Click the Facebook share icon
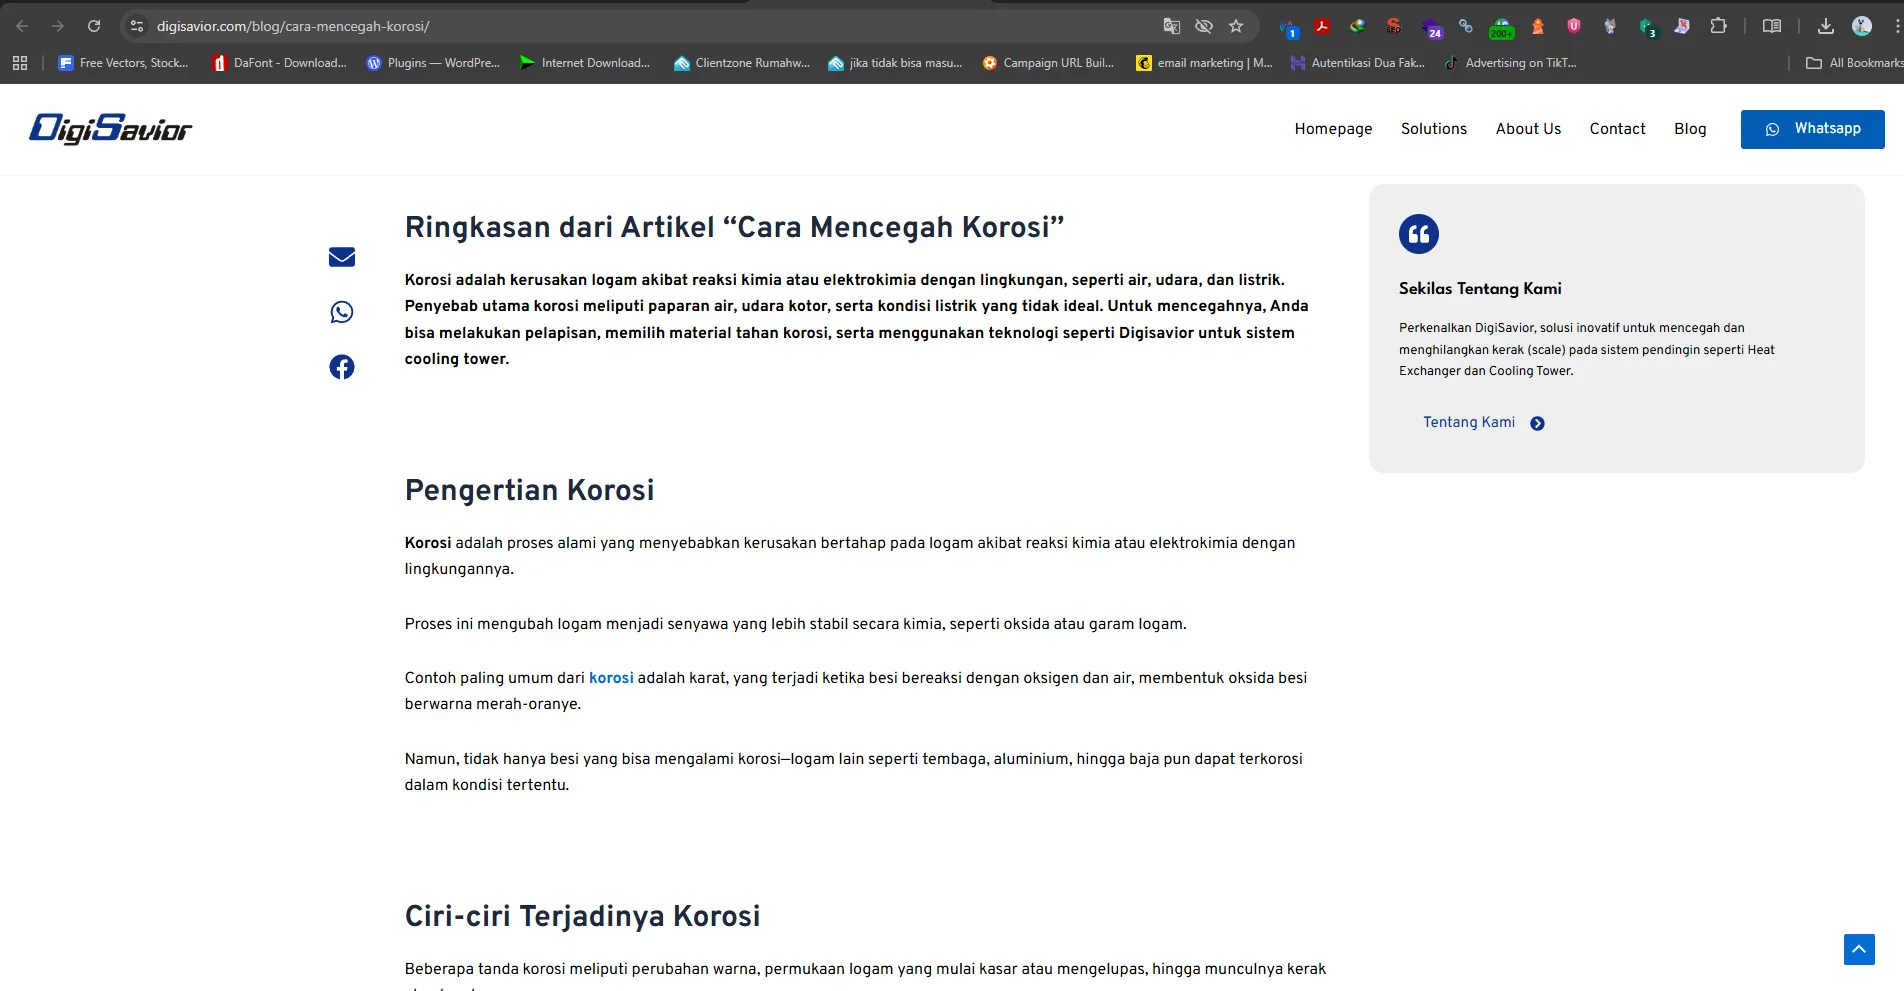The height and width of the screenshot is (991, 1904). click(341, 367)
